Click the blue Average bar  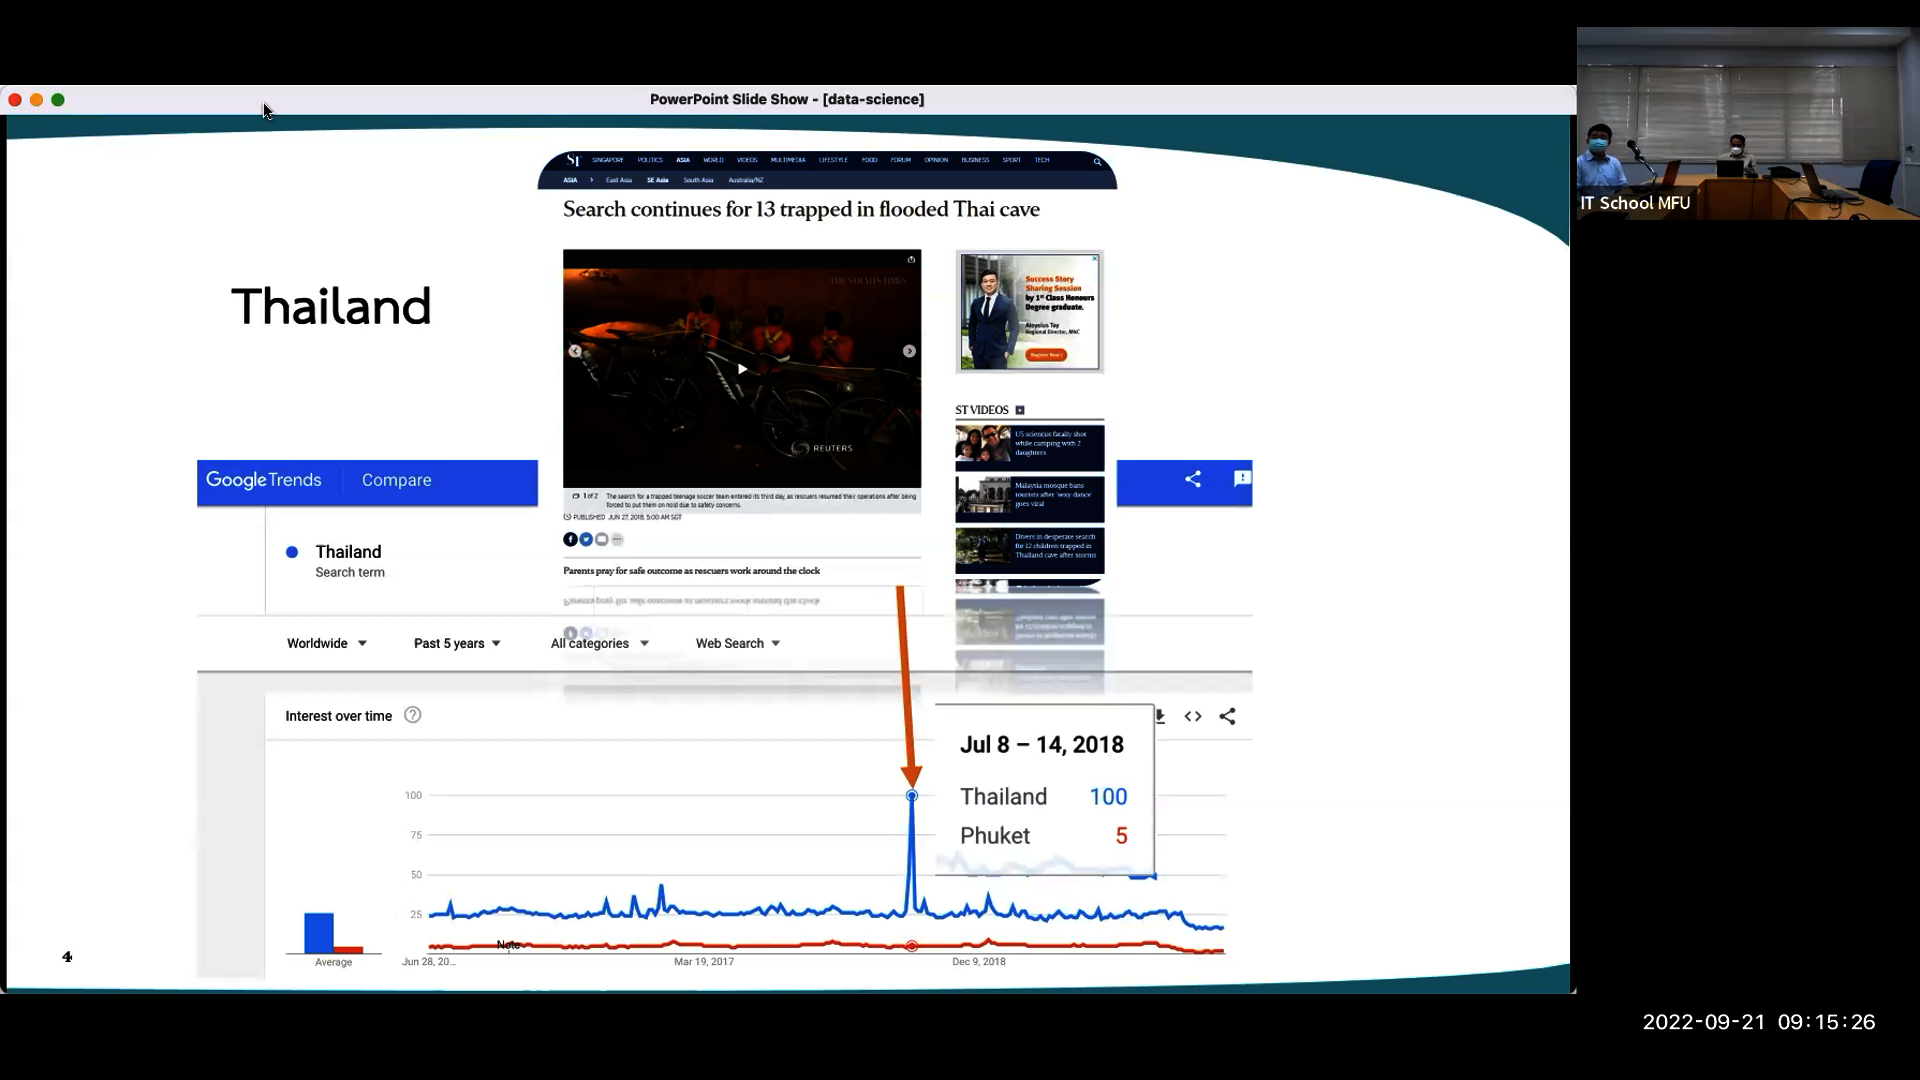pos(319,933)
